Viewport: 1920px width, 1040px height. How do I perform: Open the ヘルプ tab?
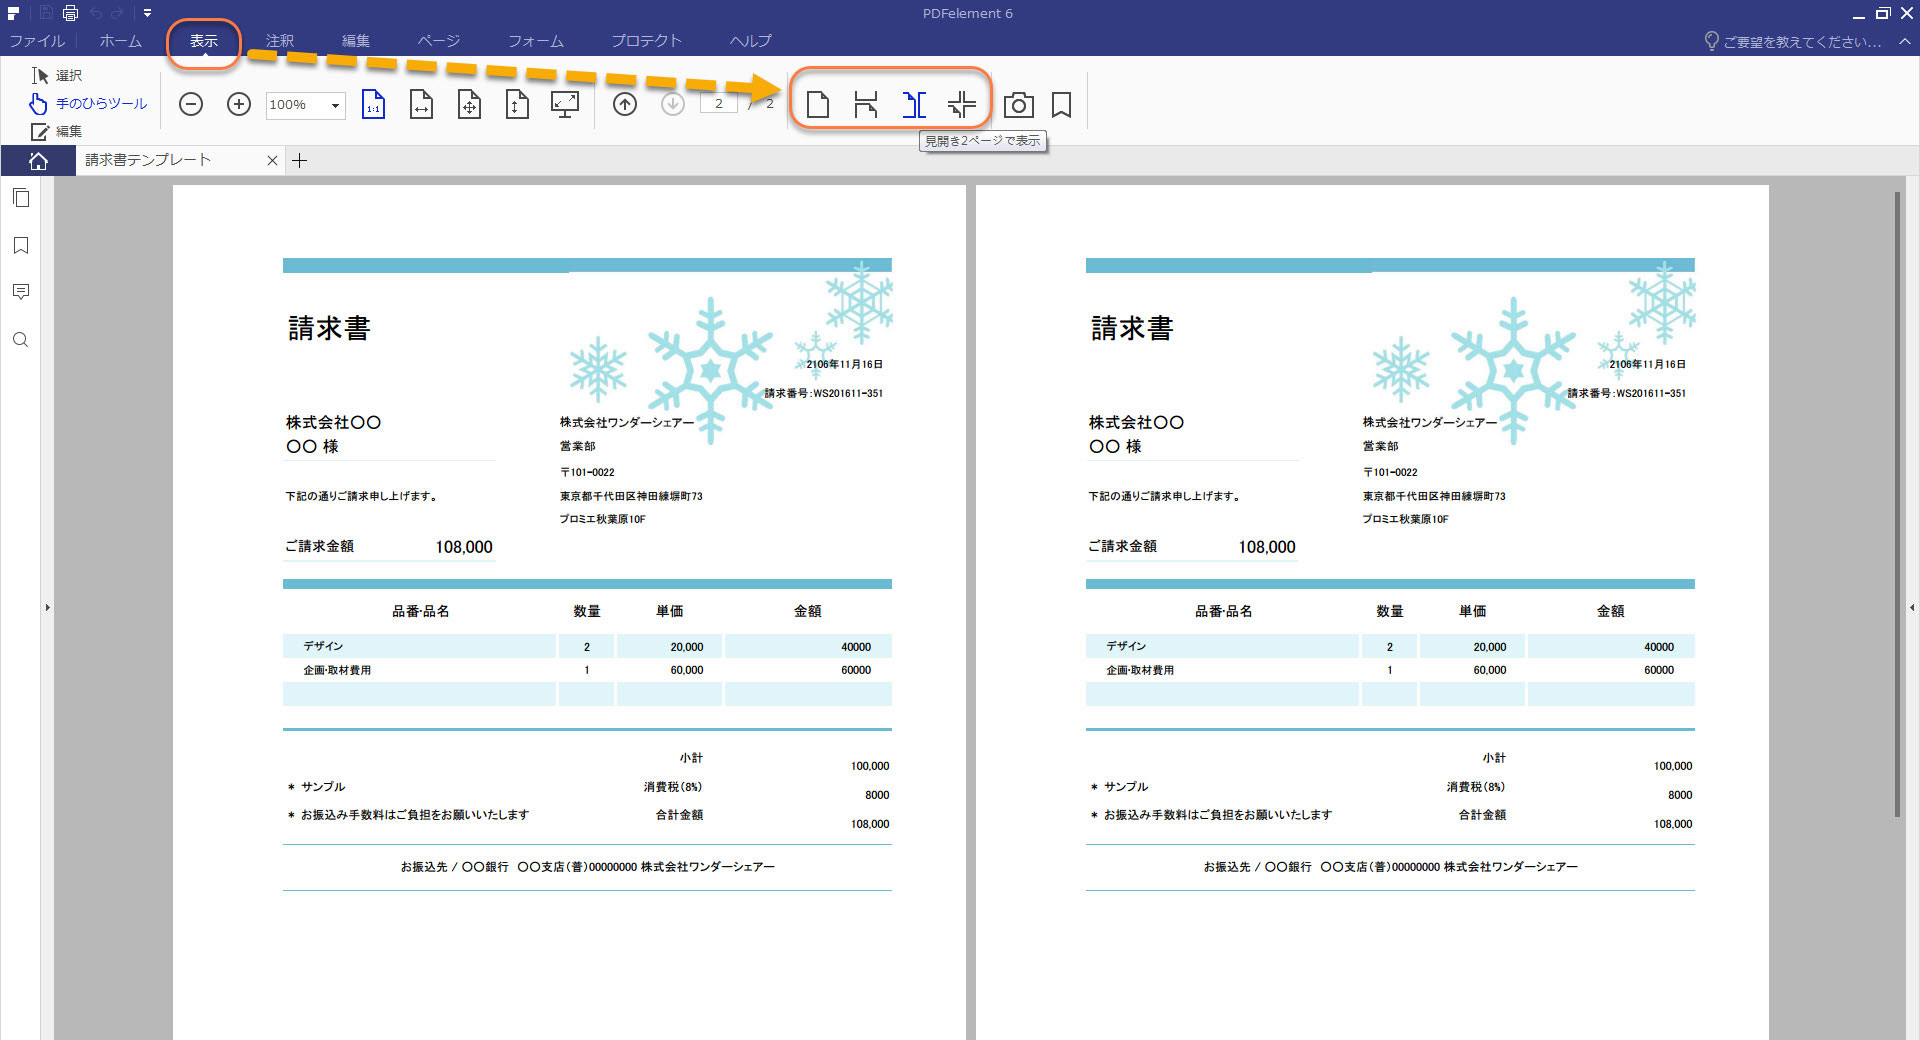coord(750,41)
